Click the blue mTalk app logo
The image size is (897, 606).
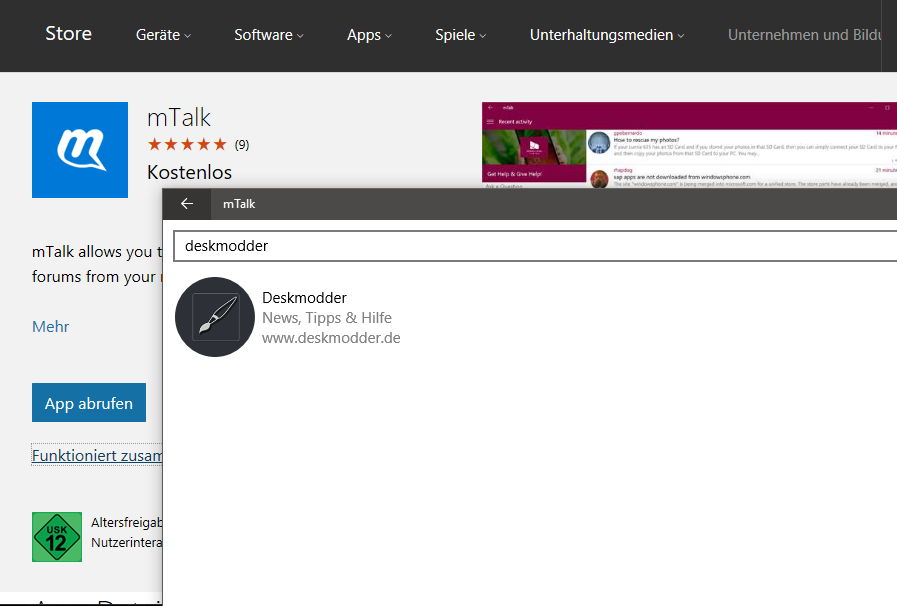(80, 150)
